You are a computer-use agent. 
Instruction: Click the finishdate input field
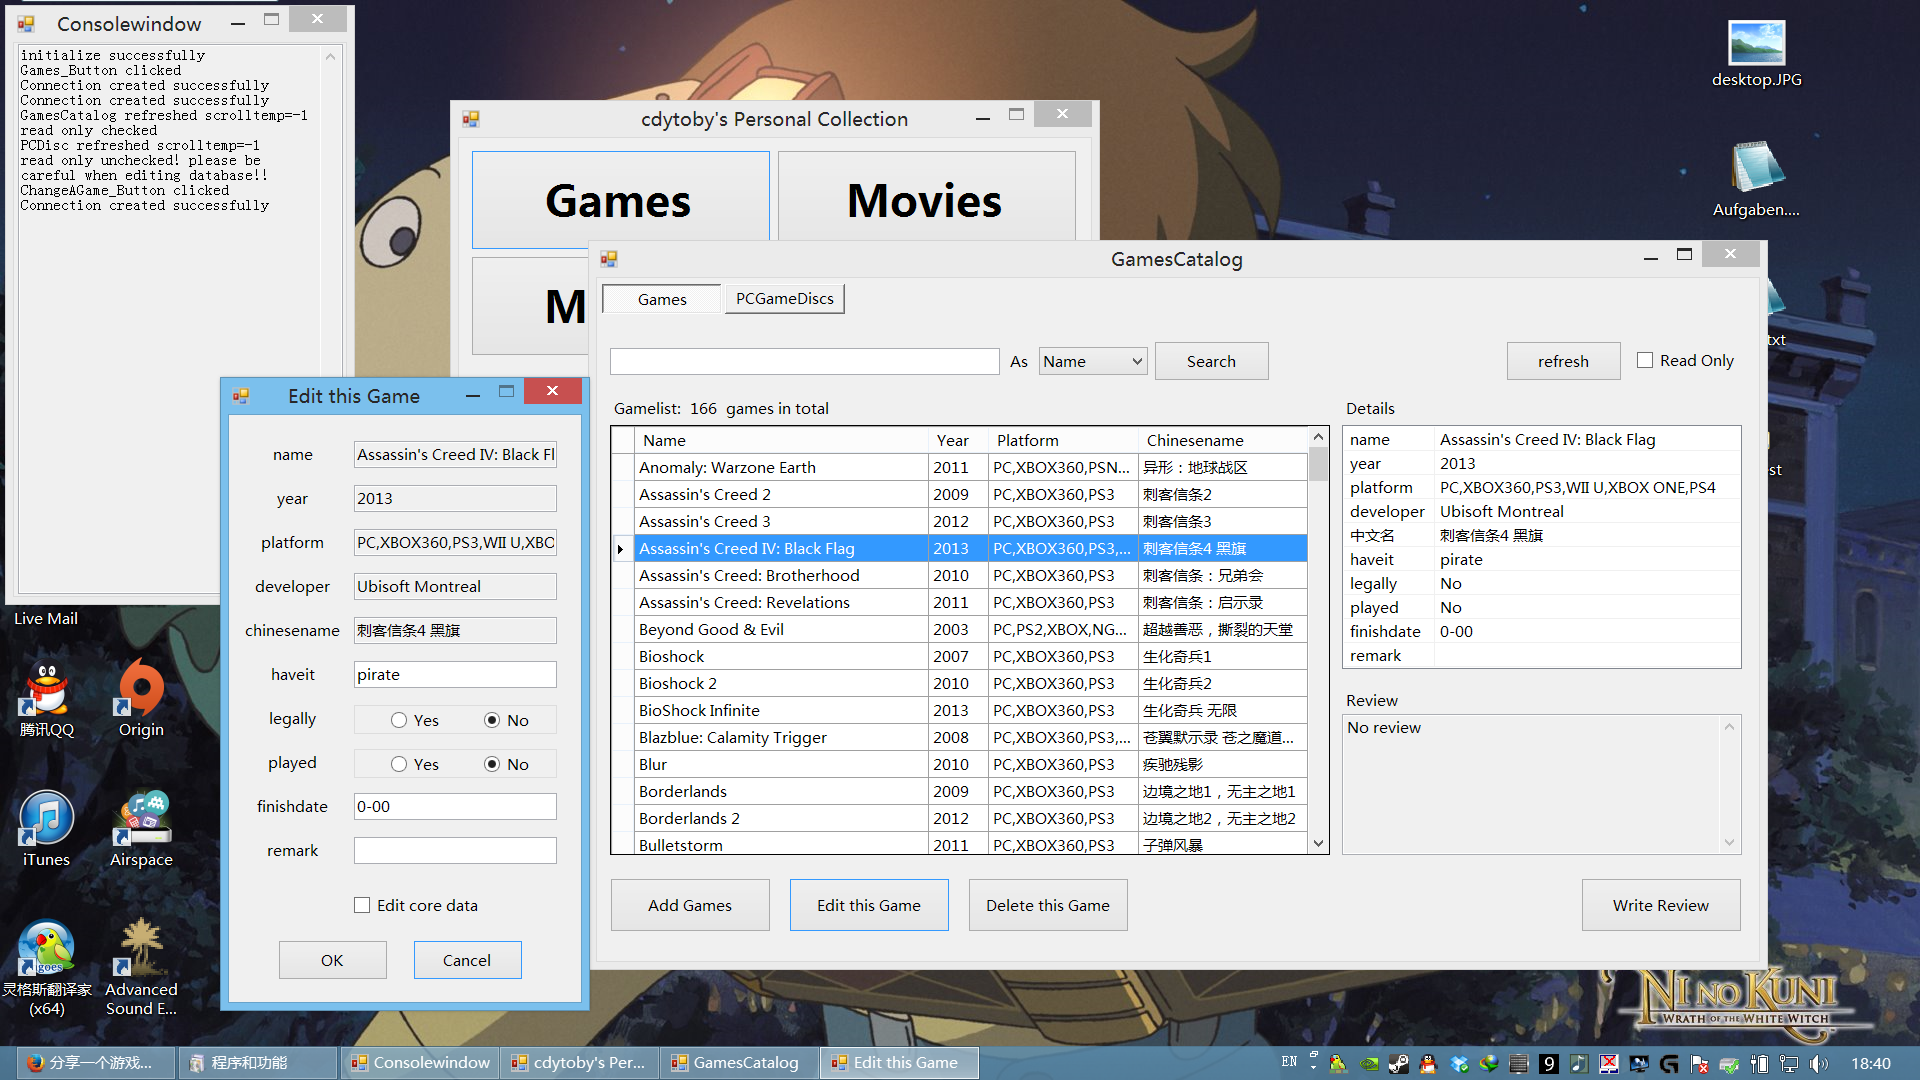tap(455, 806)
